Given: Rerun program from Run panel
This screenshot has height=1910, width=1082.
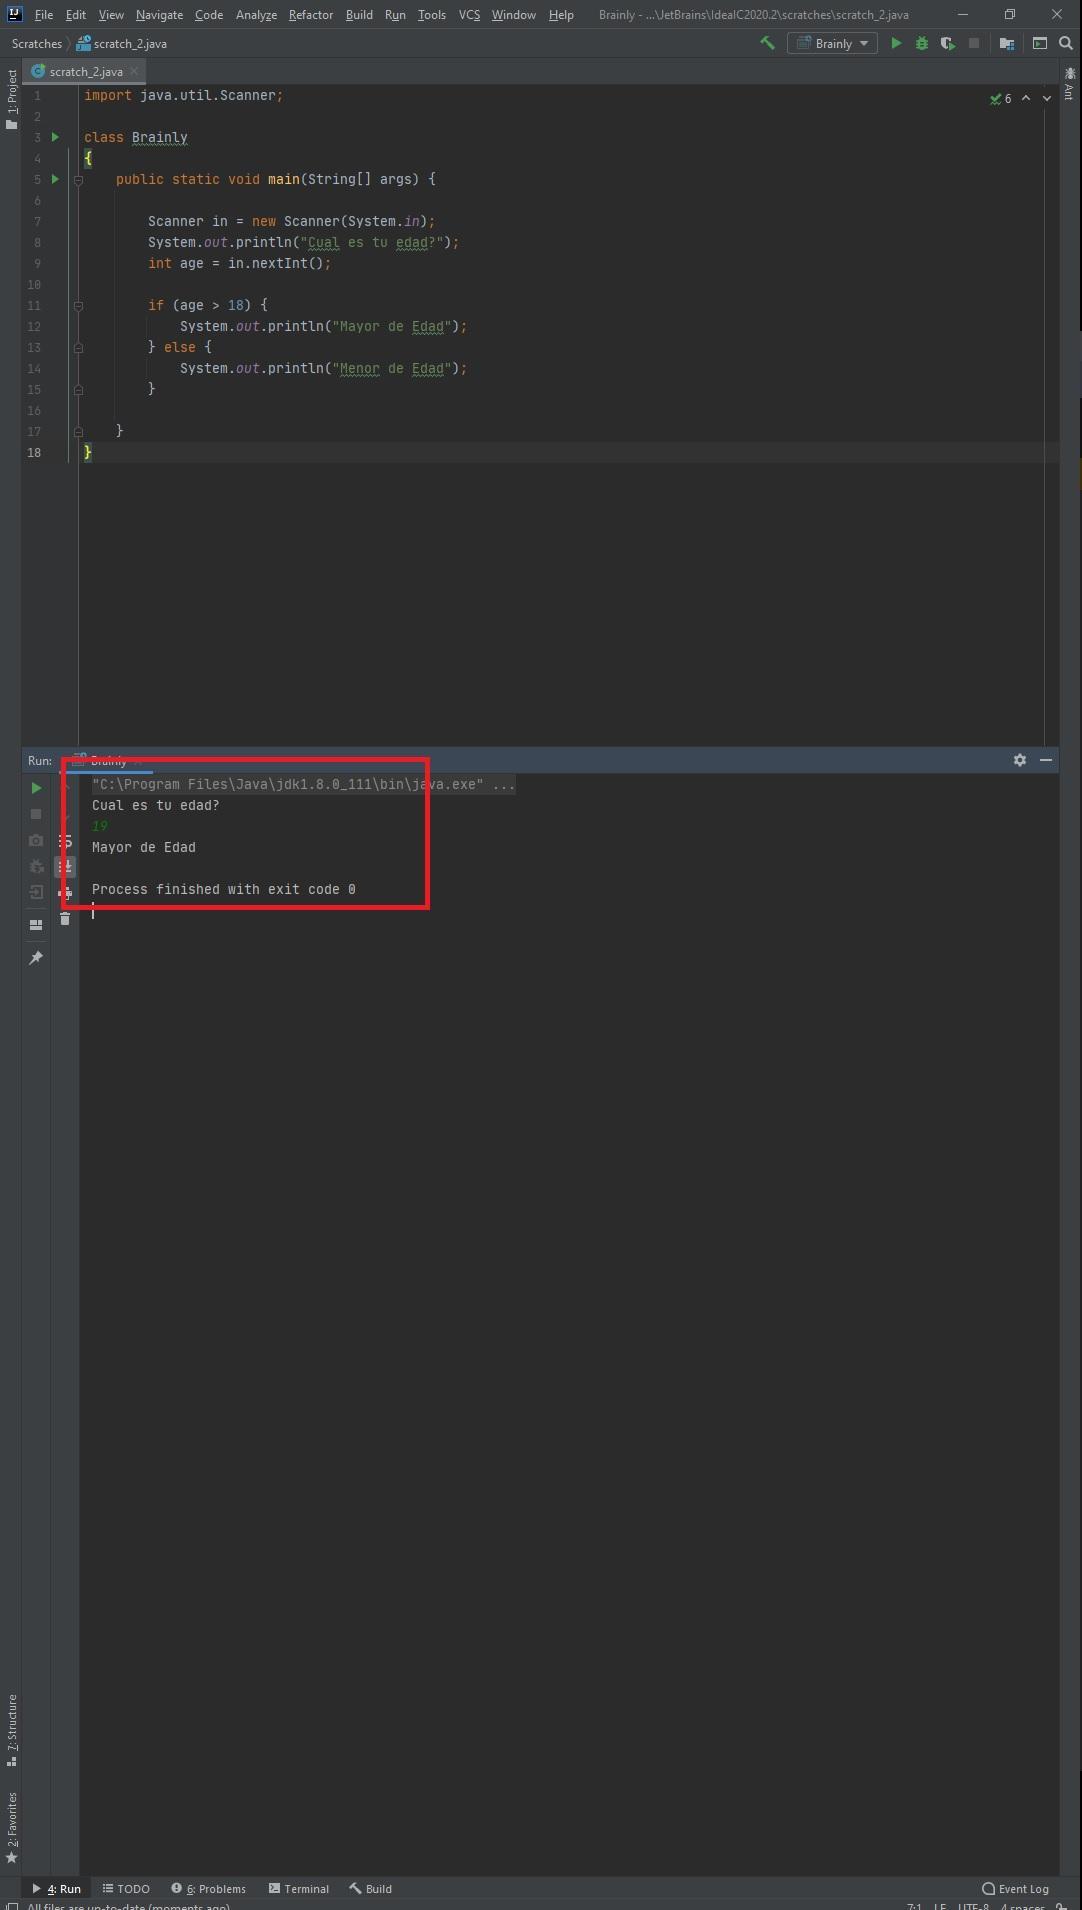Looking at the screenshot, I should coord(36,788).
